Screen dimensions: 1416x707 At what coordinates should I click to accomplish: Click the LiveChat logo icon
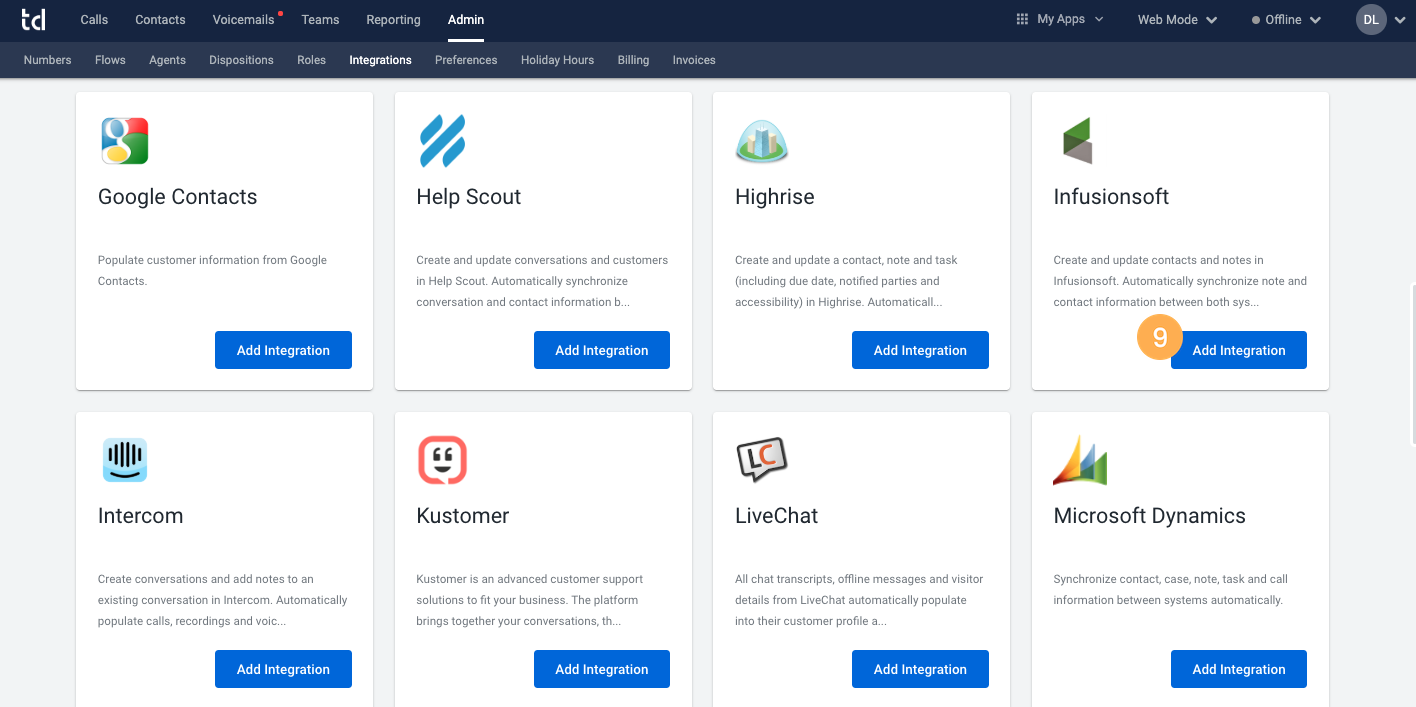pyautogui.click(x=762, y=460)
